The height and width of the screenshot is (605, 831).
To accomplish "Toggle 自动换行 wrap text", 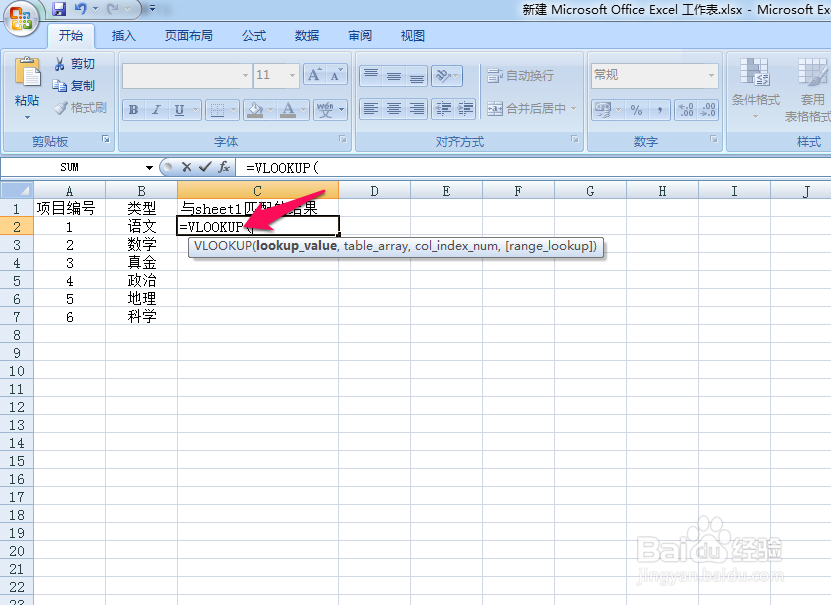I will (520, 76).
